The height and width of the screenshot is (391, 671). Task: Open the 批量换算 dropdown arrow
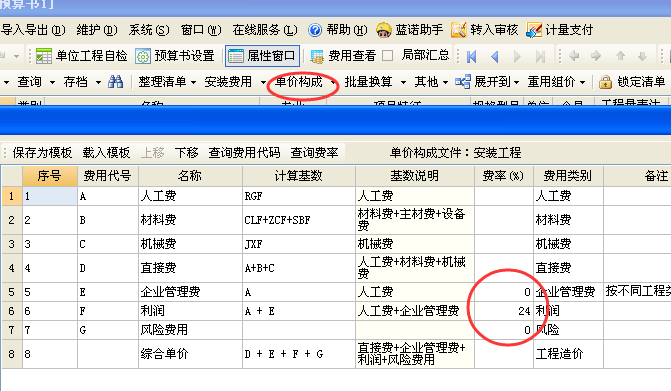(403, 82)
